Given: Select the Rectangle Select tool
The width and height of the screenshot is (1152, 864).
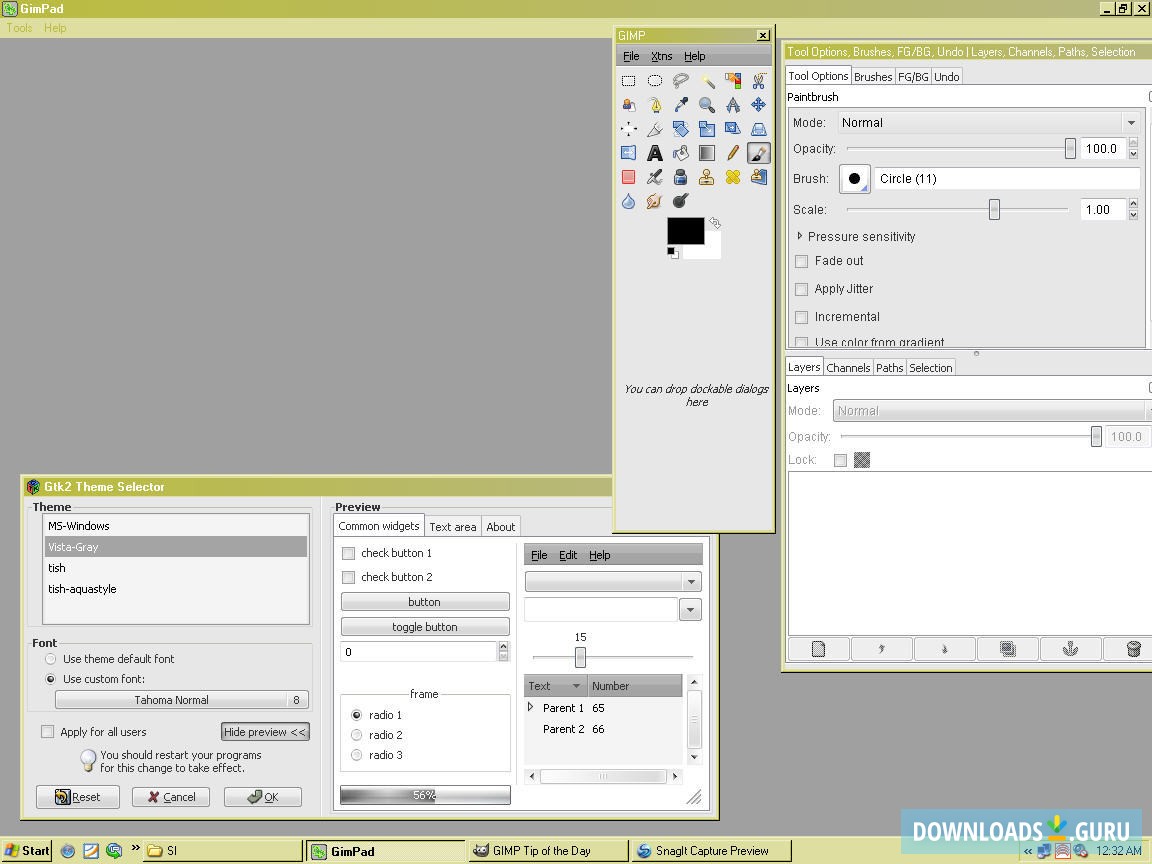Looking at the screenshot, I should pyautogui.click(x=629, y=80).
